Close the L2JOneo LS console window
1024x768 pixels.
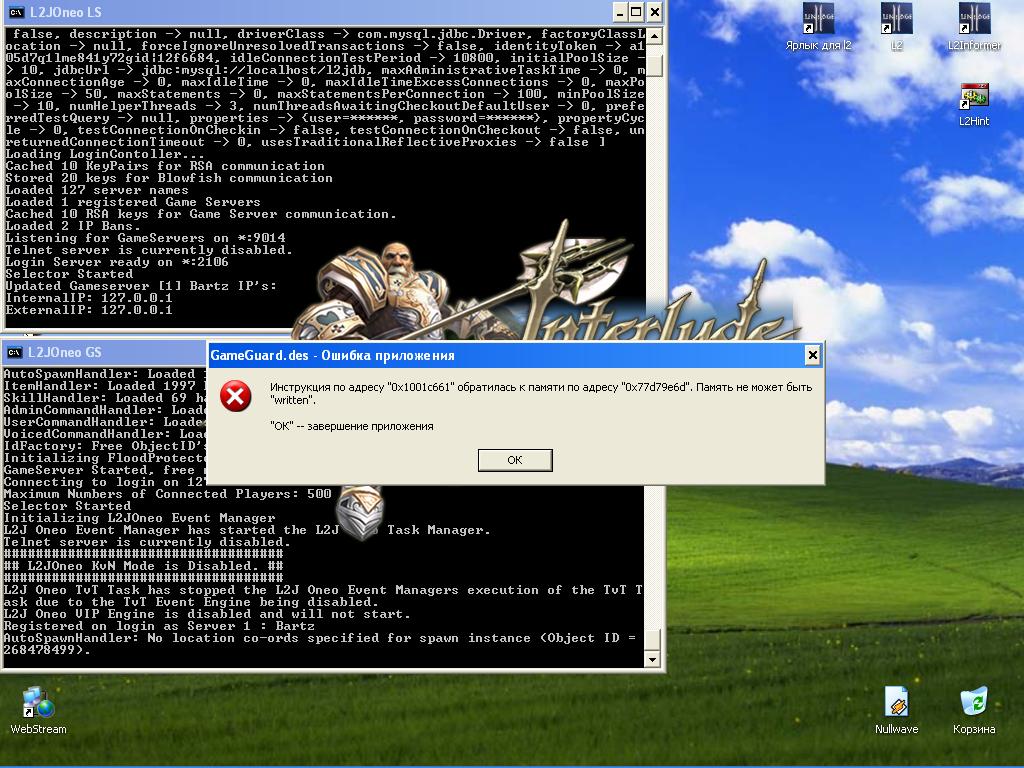tap(654, 12)
